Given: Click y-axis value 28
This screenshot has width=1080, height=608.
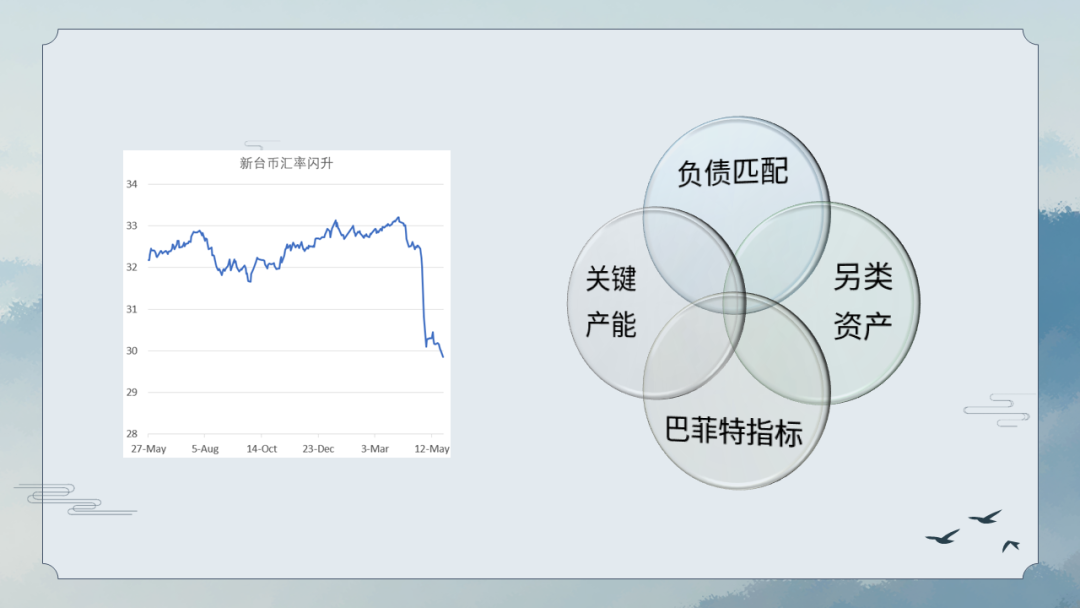Looking at the screenshot, I should 132,434.
